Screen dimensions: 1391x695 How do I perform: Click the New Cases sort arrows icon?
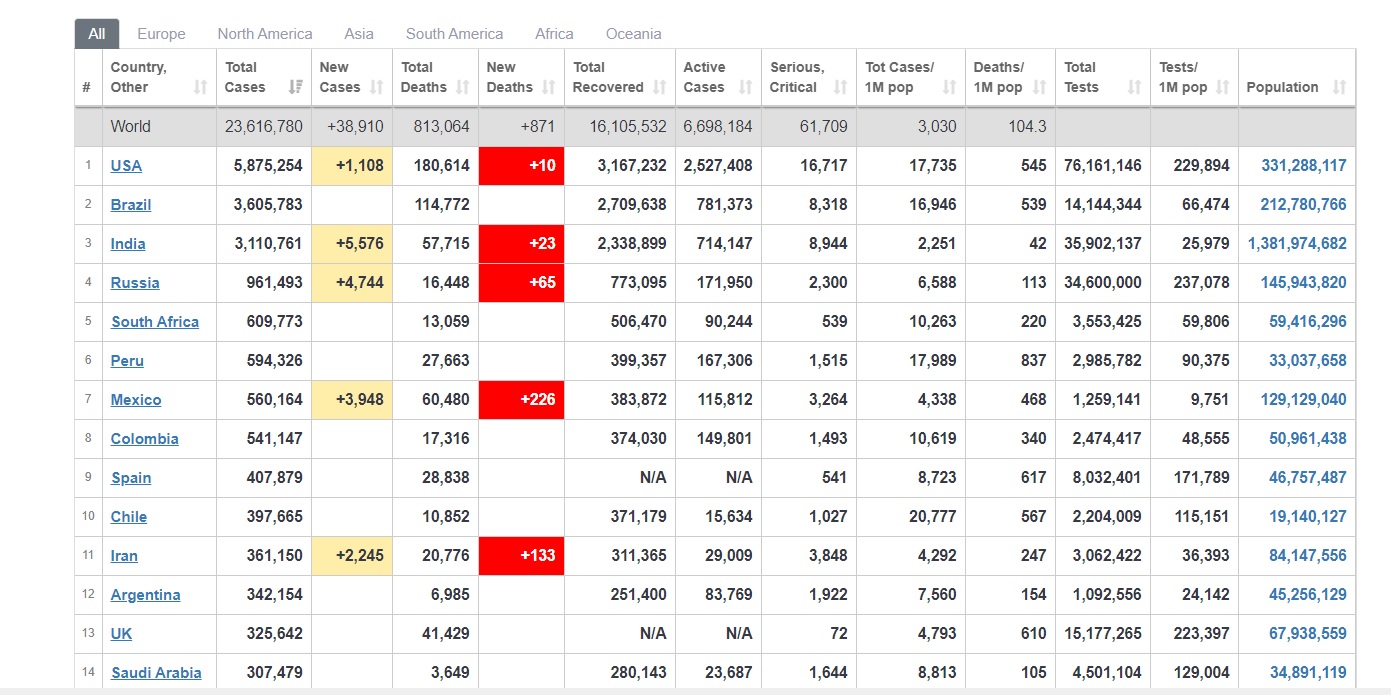(x=376, y=88)
